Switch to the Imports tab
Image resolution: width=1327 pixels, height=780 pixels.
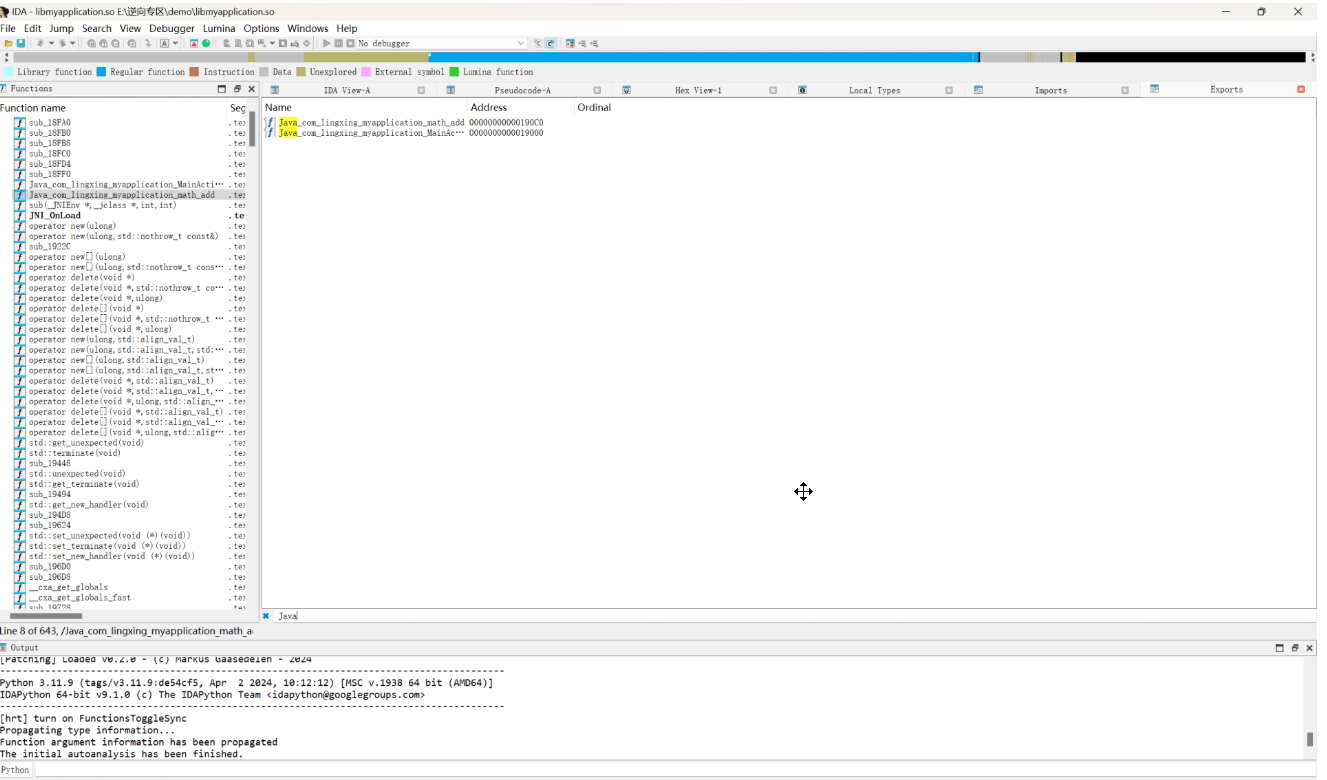[x=1050, y=90]
